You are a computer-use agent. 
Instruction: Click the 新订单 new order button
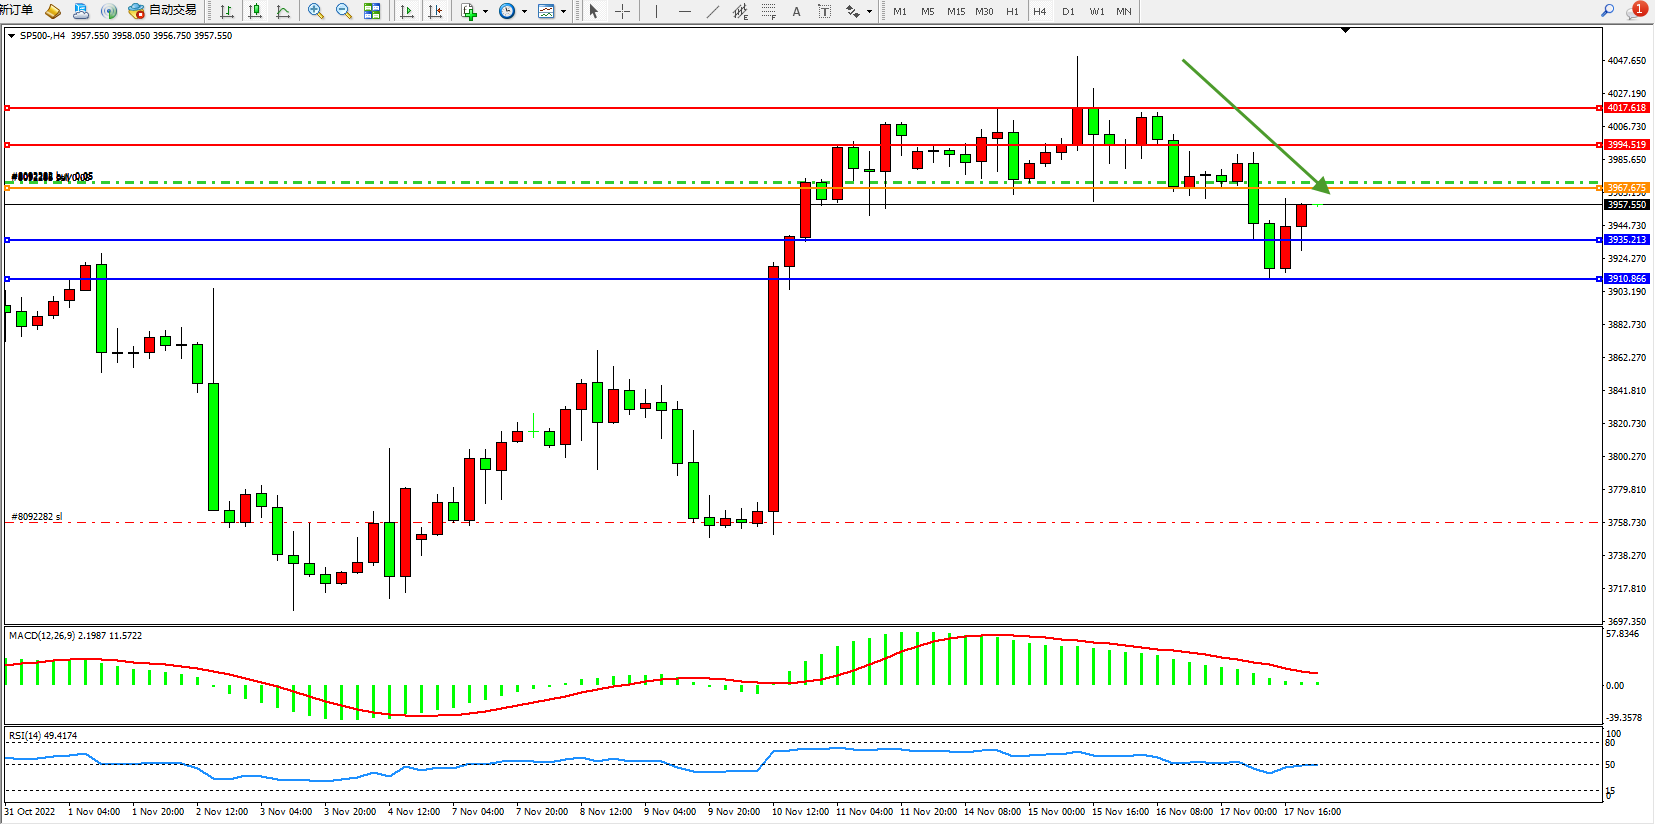17,10
